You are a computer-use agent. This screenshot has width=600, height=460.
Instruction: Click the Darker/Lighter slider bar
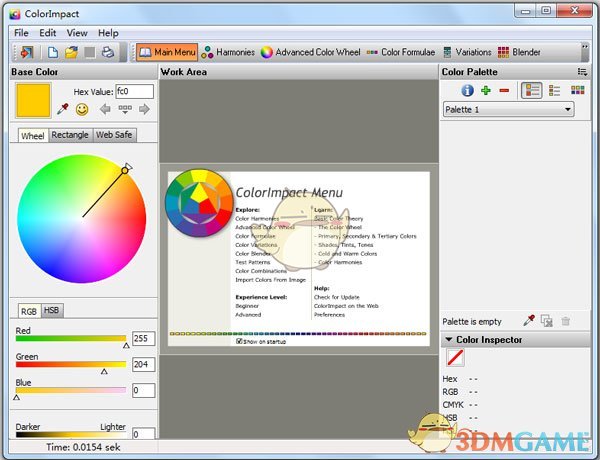71,434
